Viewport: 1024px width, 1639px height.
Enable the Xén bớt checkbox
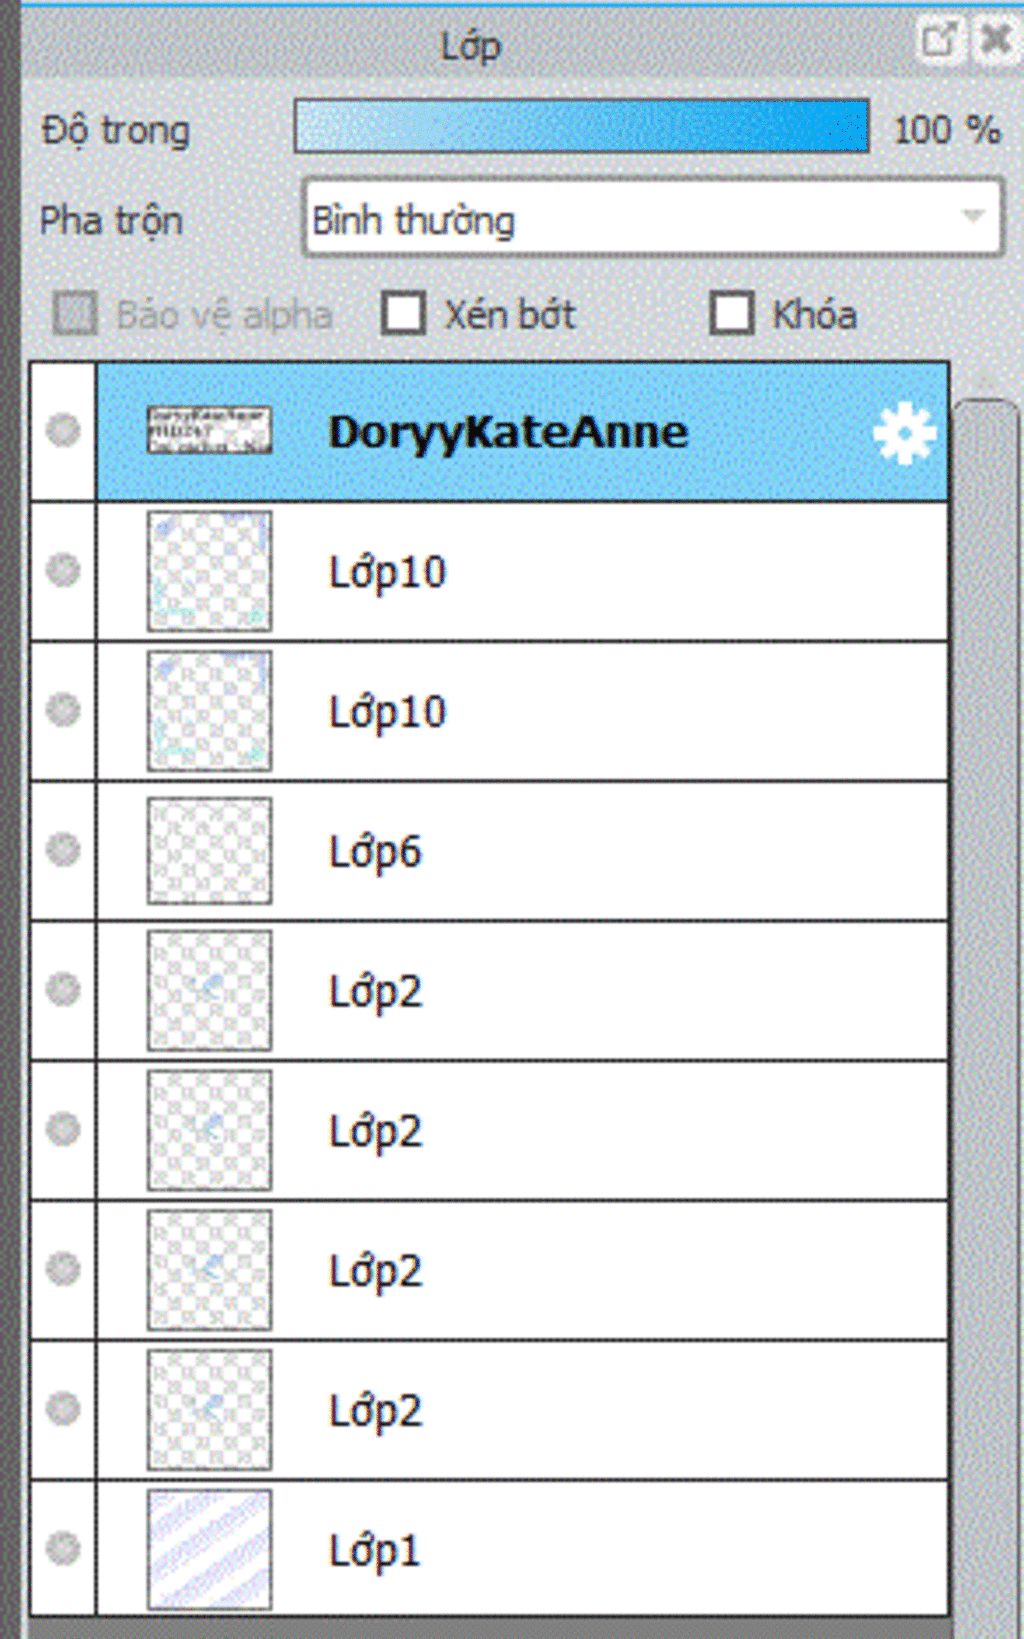tap(404, 313)
